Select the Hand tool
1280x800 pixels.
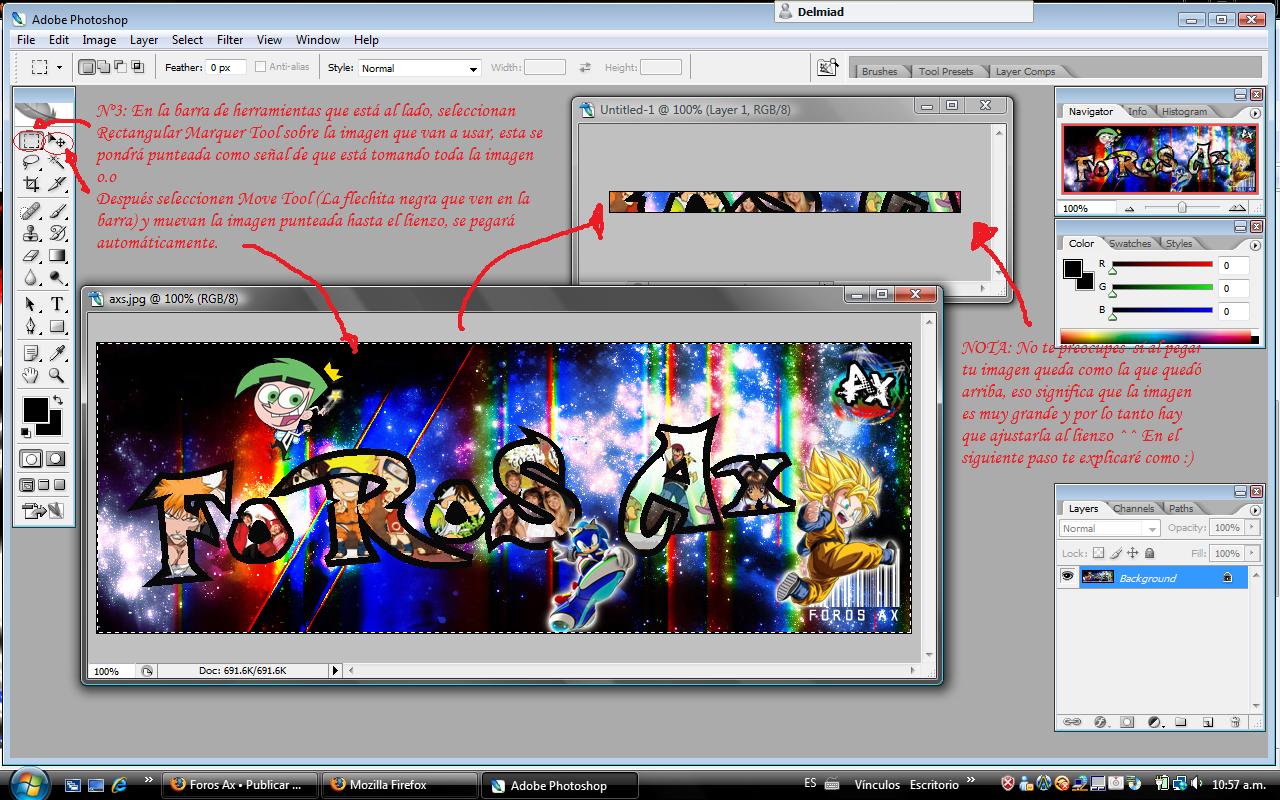[x=31, y=375]
